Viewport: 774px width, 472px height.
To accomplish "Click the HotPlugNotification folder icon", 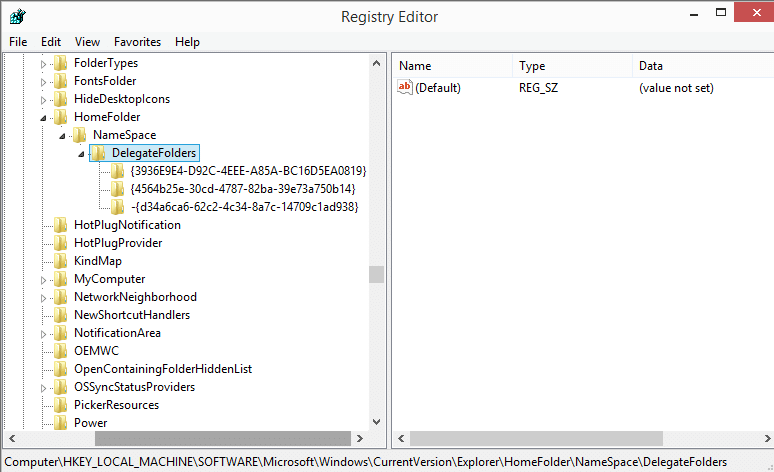I will (x=61, y=225).
